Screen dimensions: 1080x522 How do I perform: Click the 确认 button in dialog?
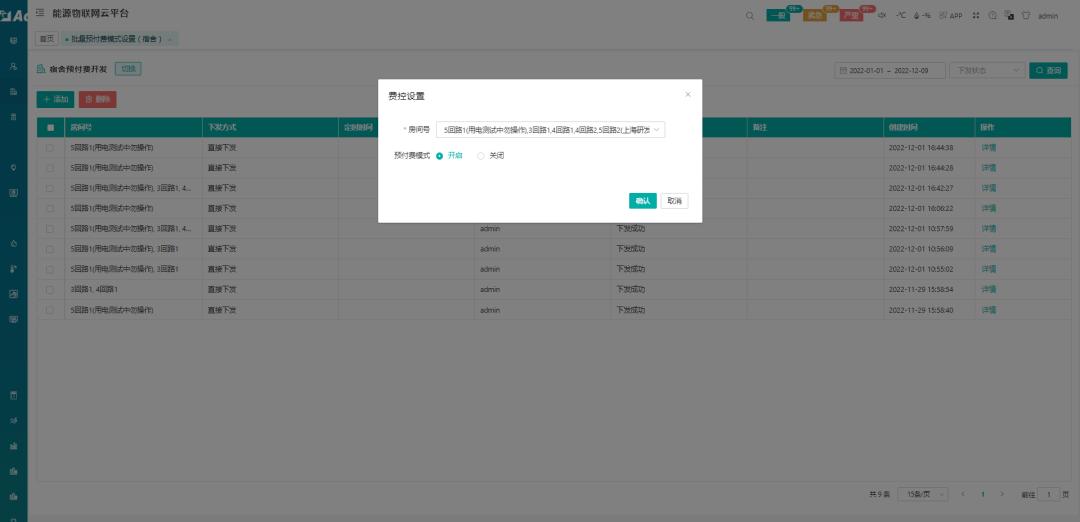(643, 200)
